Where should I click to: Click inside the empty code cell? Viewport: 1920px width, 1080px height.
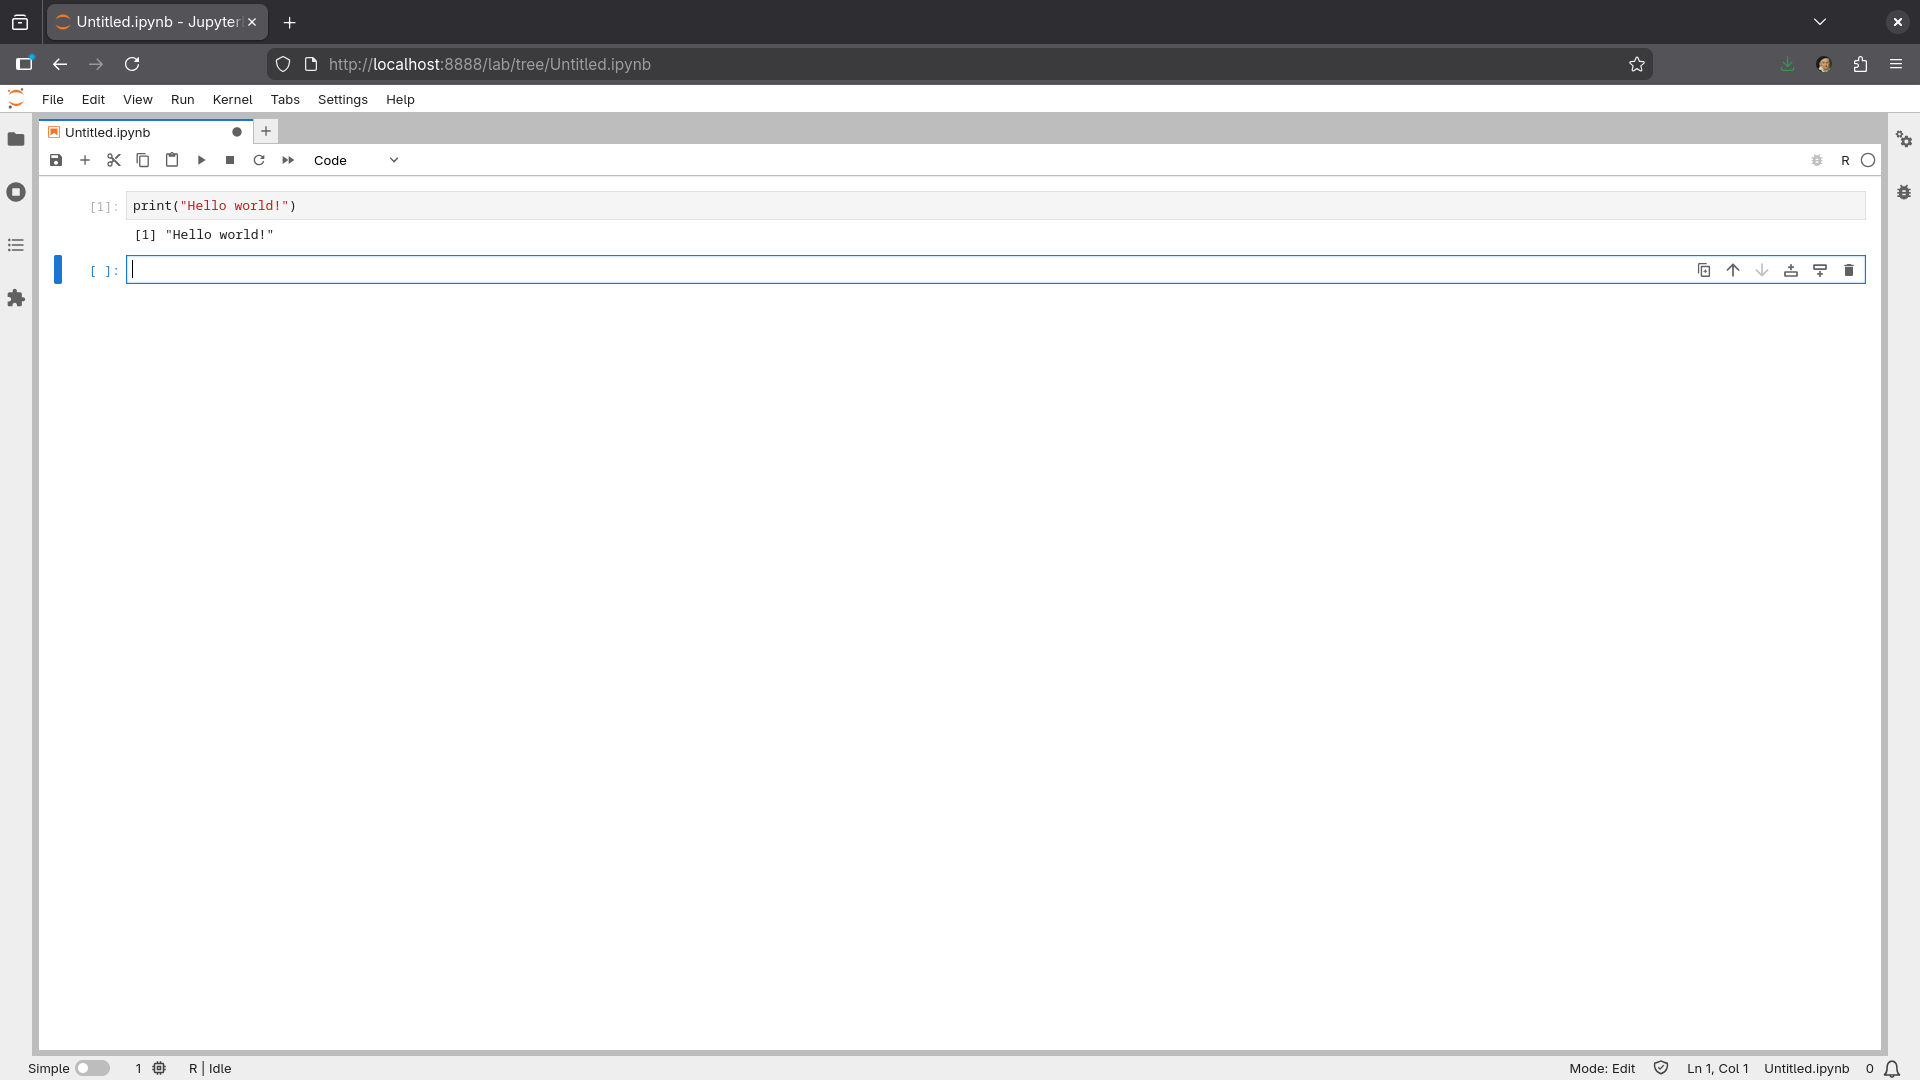(900, 270)
